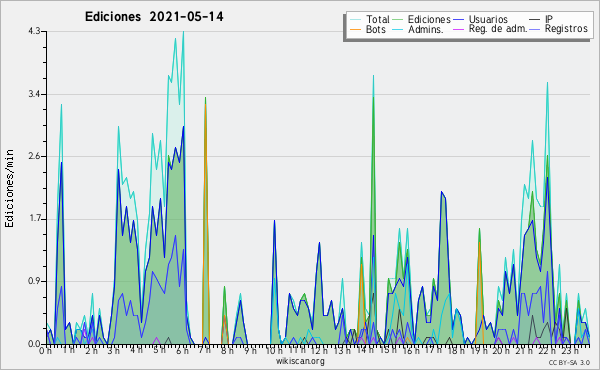
Task: Click the 'Total' legend label
Action: [x=377, y=19]
